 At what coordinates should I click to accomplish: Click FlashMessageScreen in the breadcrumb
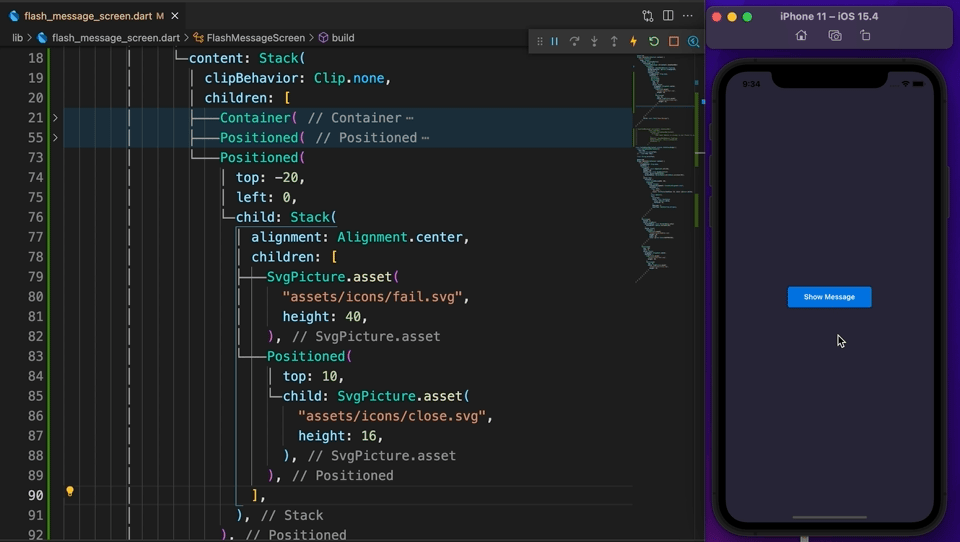coord(255,37)
